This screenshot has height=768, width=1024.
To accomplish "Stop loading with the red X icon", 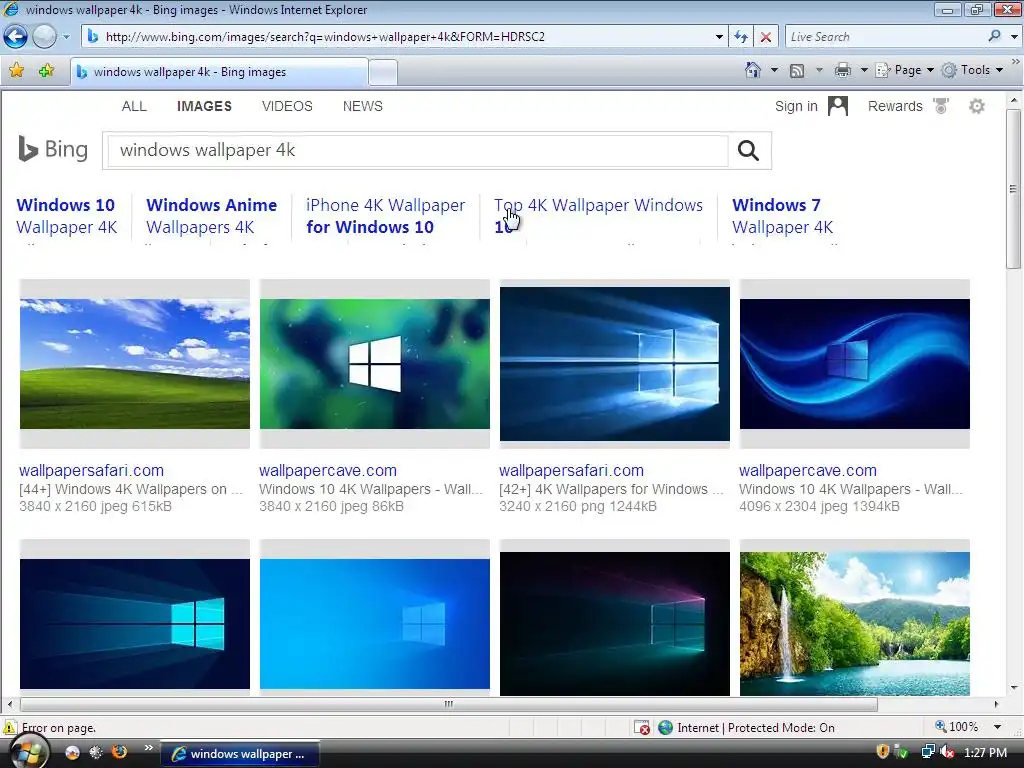I will 766,37.
